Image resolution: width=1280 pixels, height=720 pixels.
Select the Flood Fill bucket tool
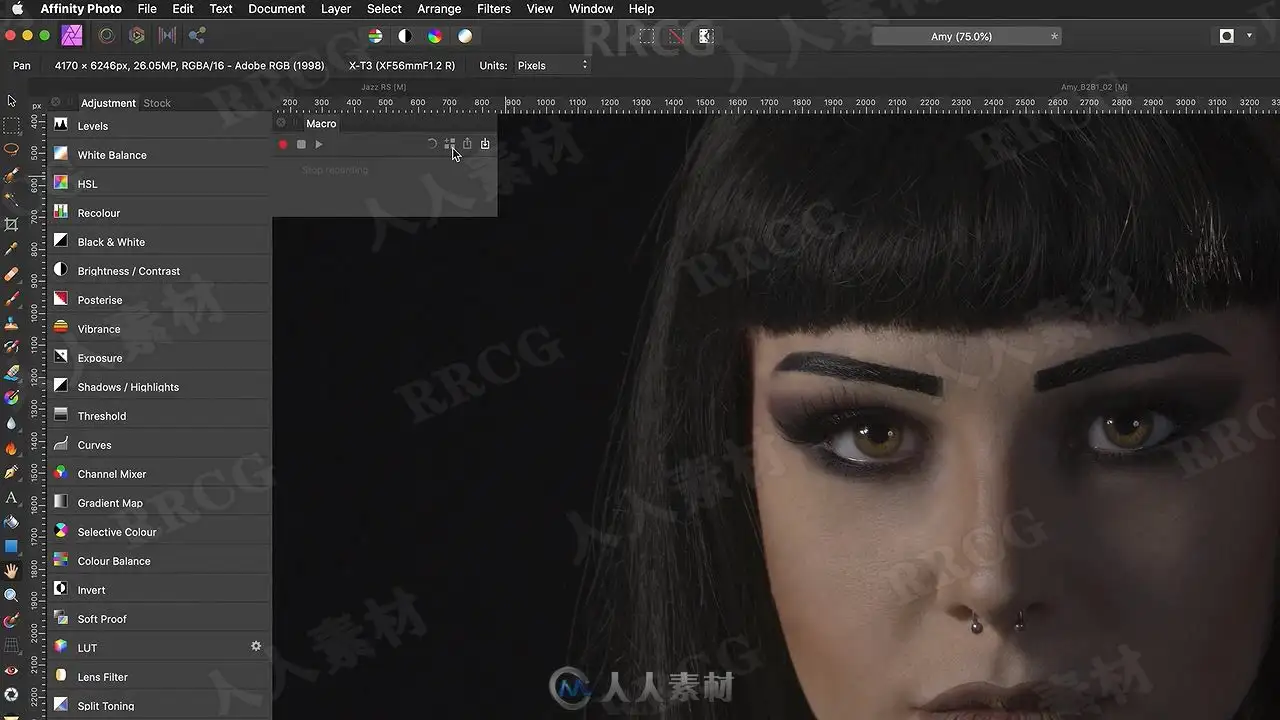pyautogui.click(x=11, y=521)
